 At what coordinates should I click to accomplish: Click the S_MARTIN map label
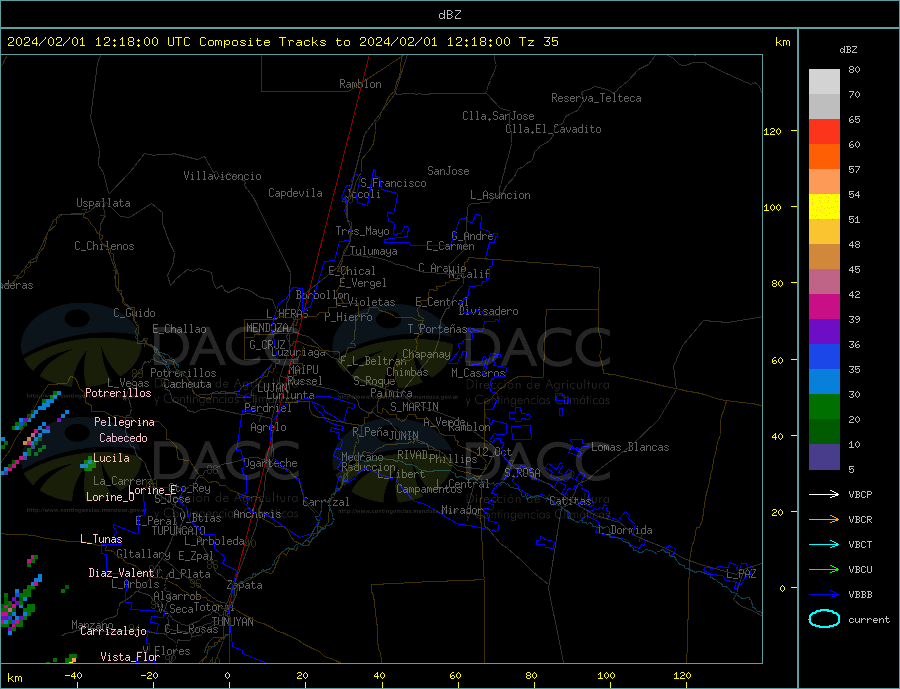click(x=414, y=407)
